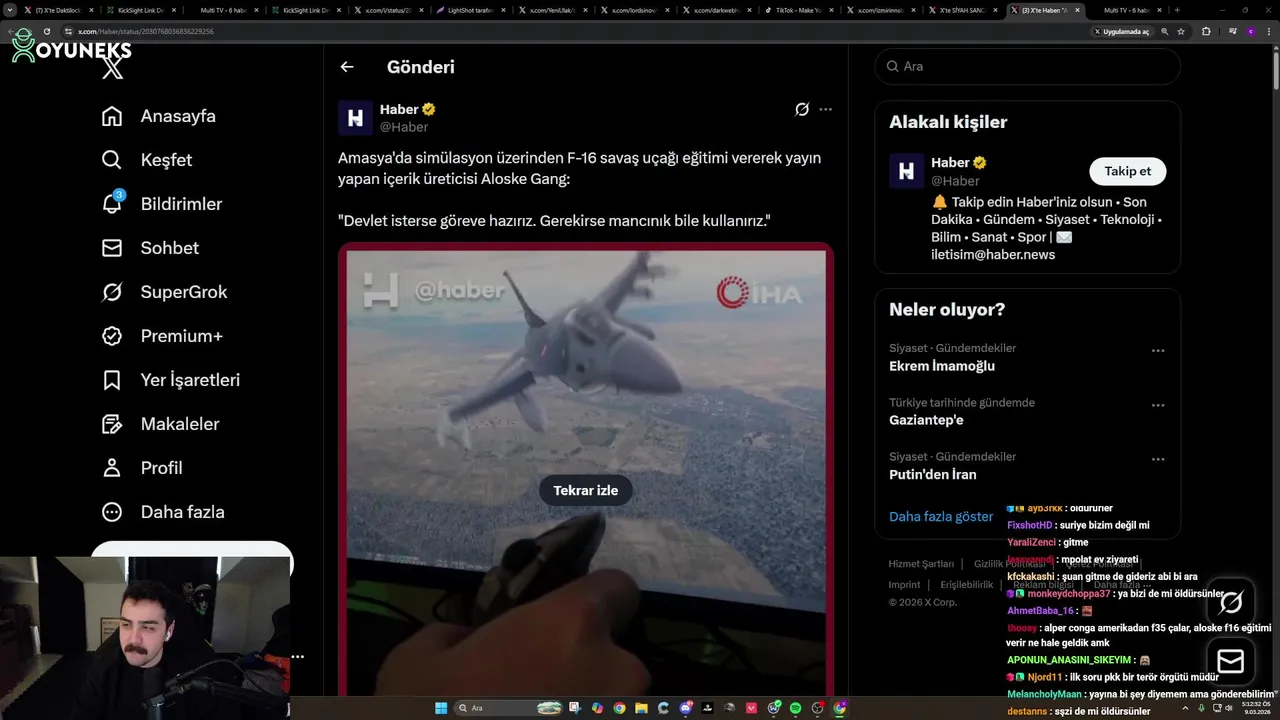Open Sohbet messages envelope
The image size is (1280, 720).
coord(112,248)
